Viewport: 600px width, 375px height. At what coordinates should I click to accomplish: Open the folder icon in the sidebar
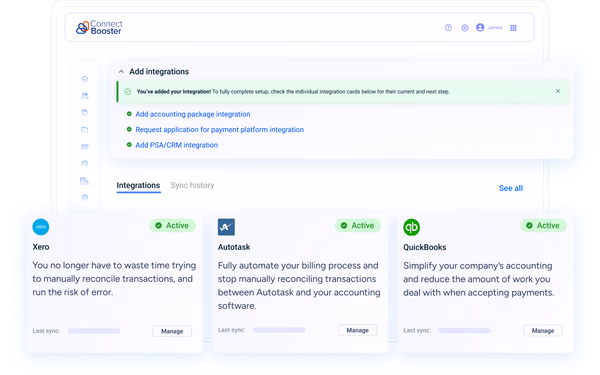[x=85, y=130]
